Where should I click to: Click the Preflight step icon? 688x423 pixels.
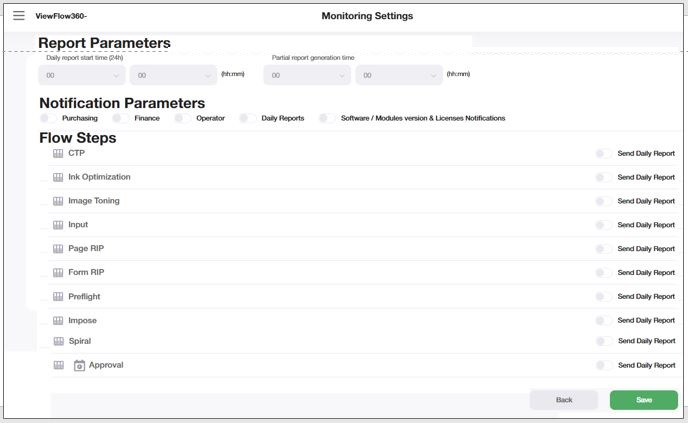[58, 297]
